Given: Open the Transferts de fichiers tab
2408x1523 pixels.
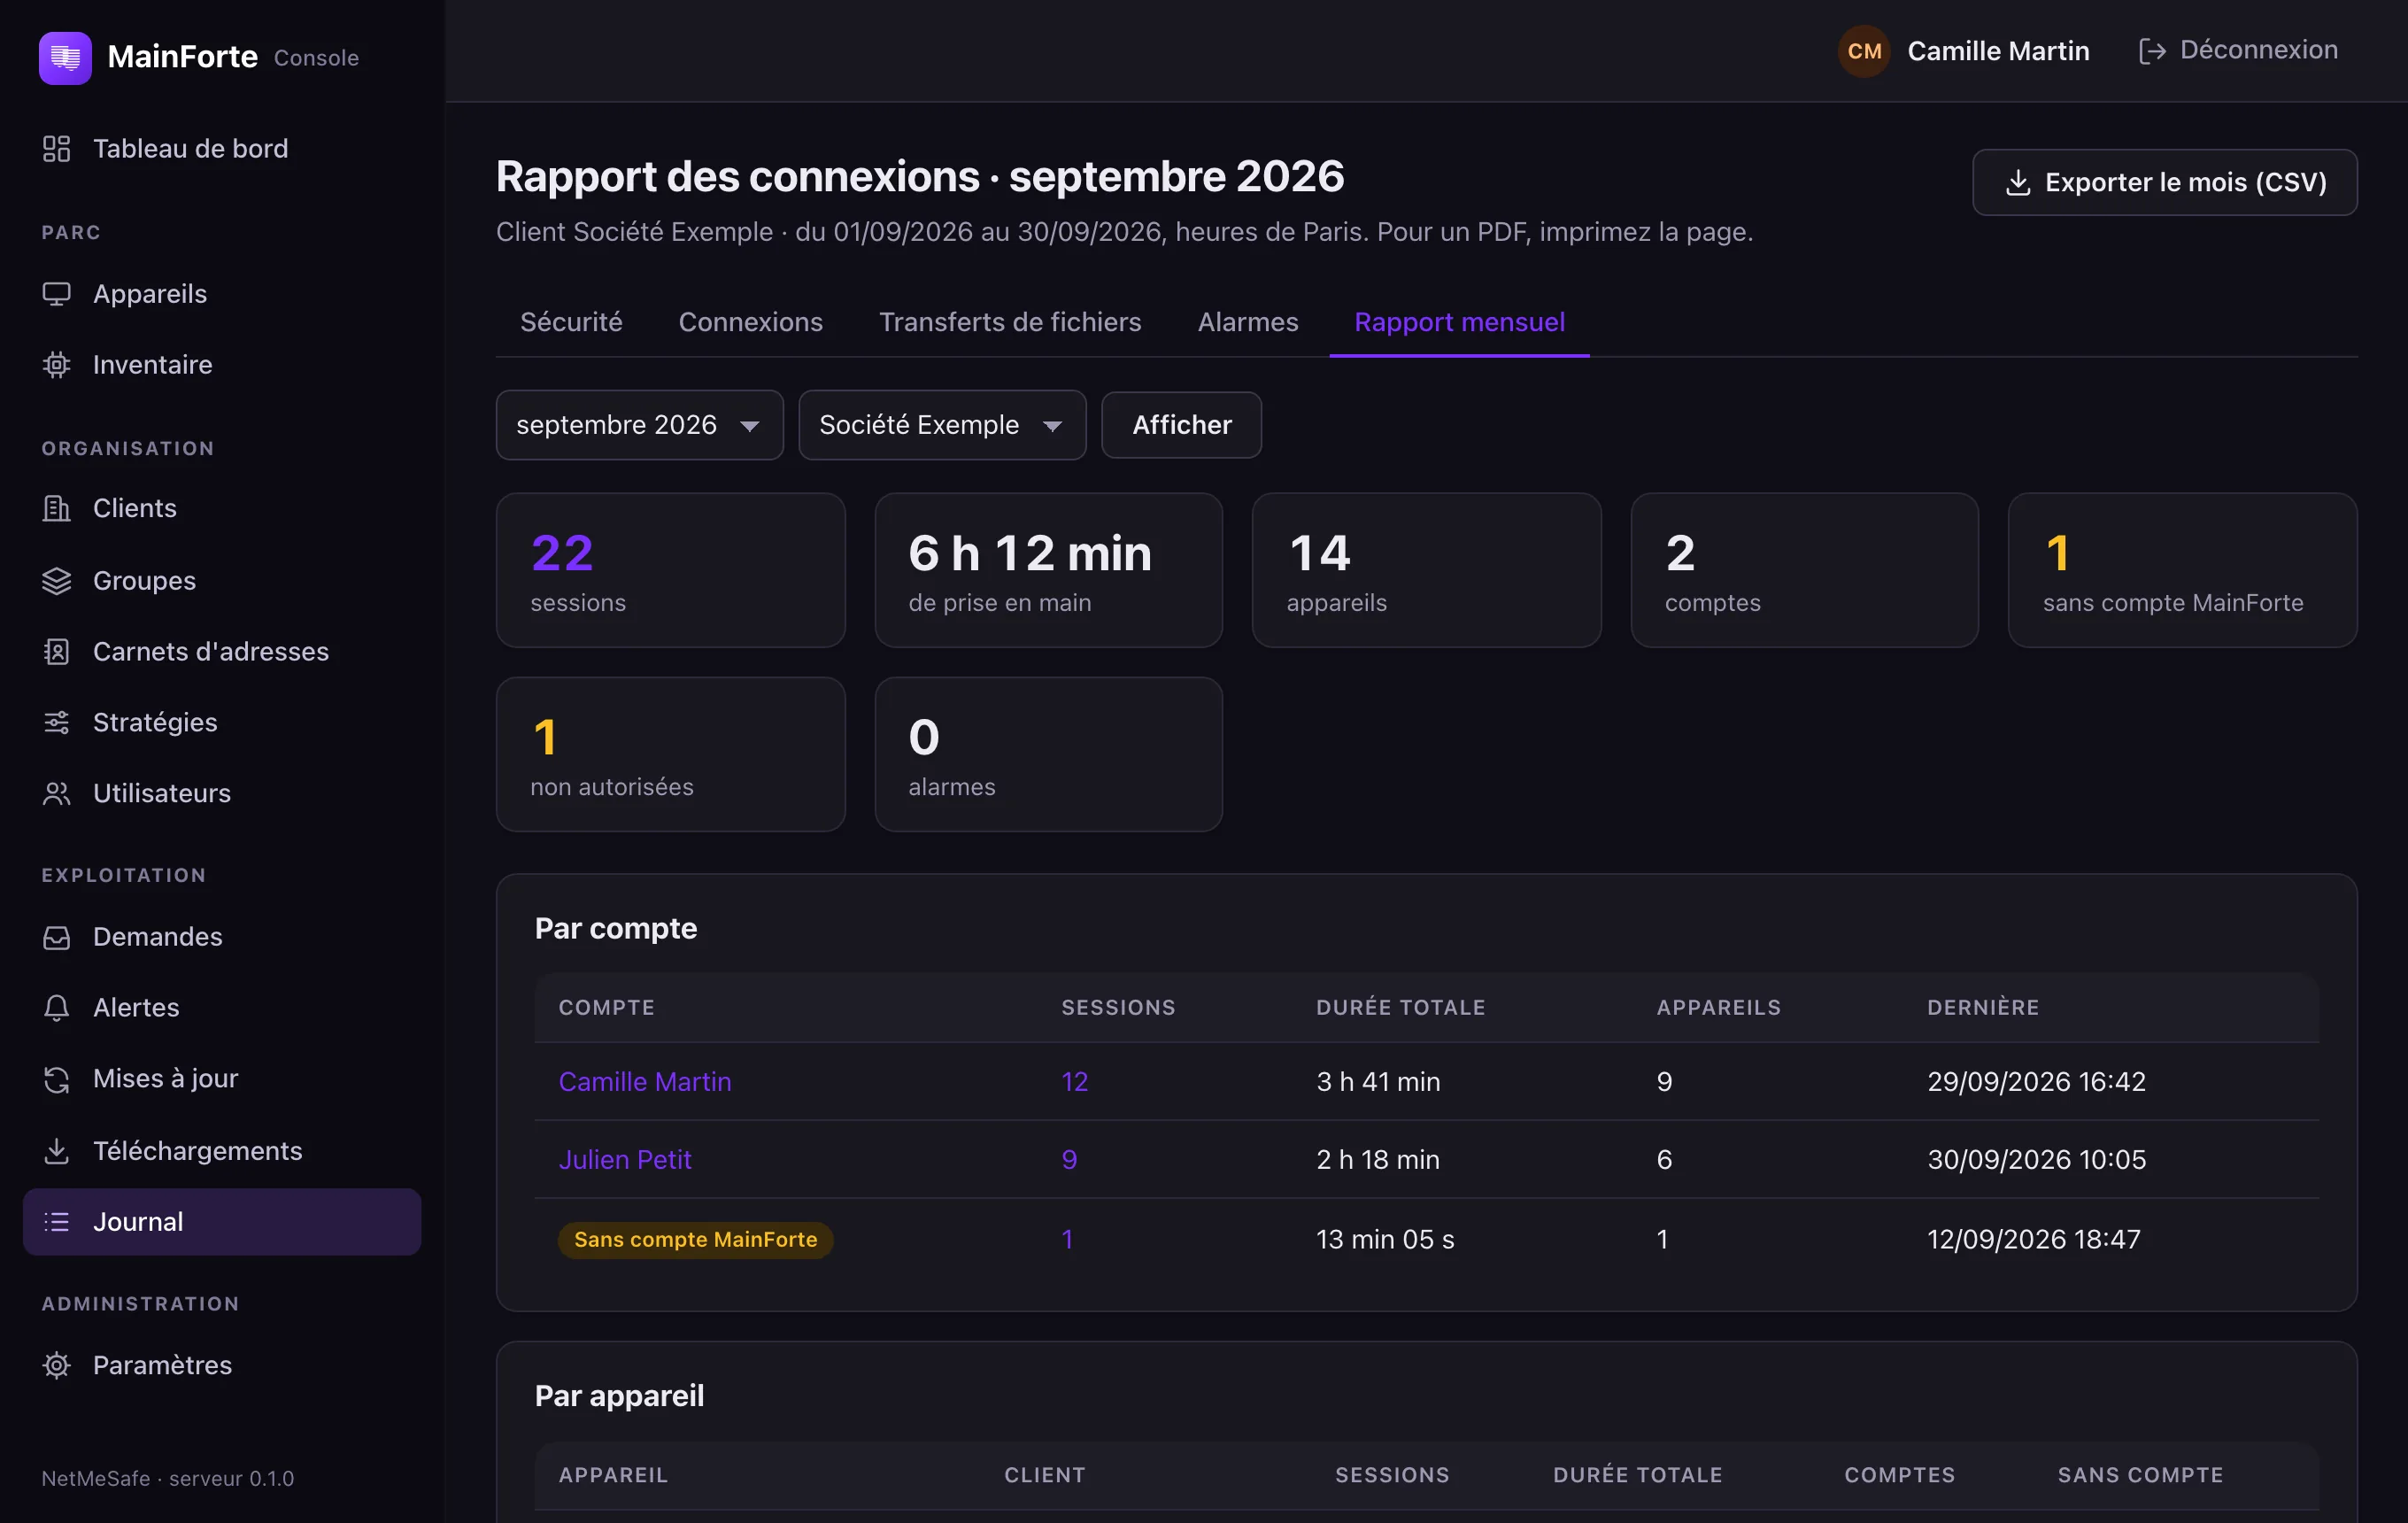Looking at the screenshot, I should [1010, 322].
